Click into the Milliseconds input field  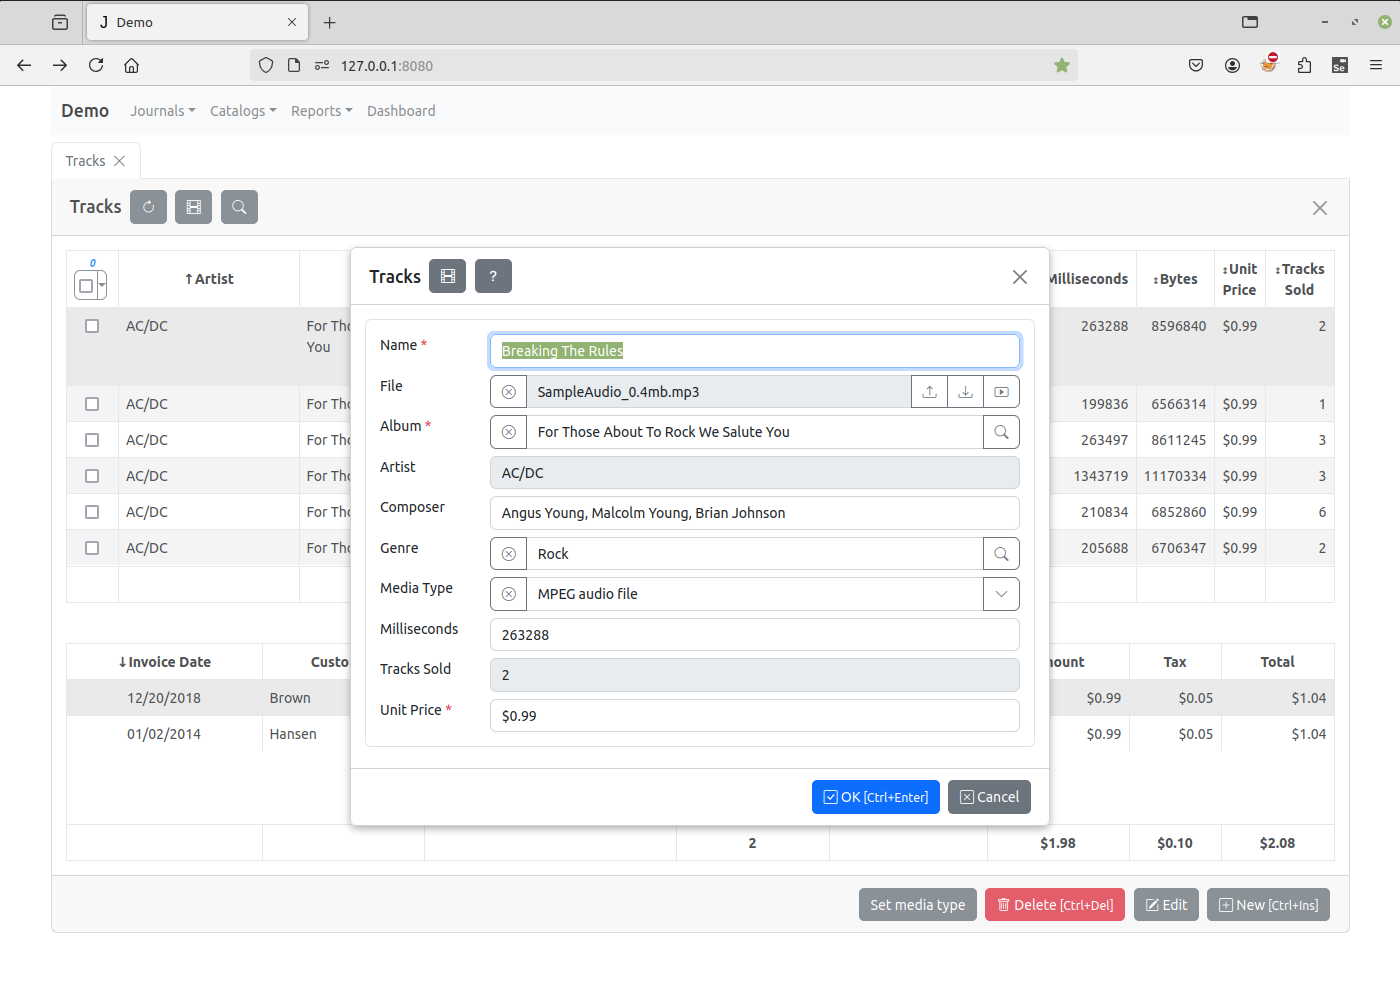(x=755, y=635)
